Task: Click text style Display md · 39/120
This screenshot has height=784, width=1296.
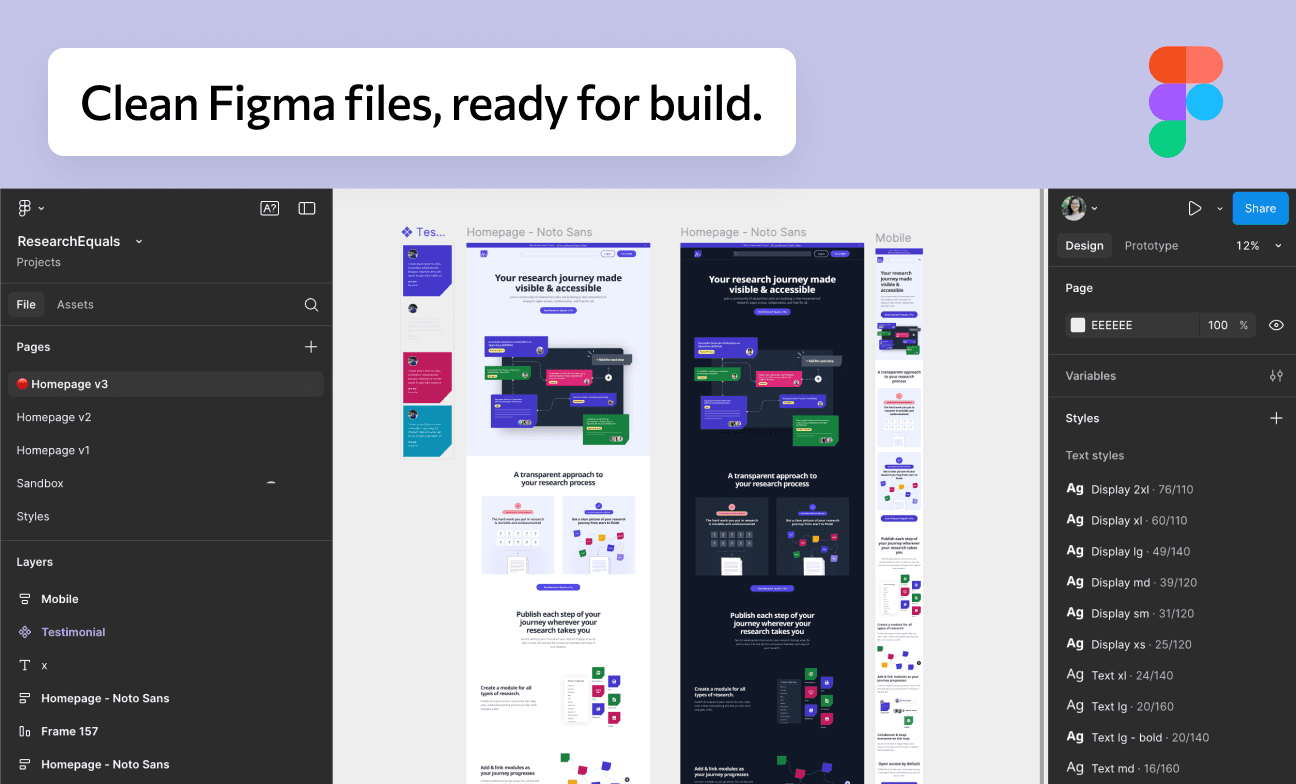Action: (1144, 583)
